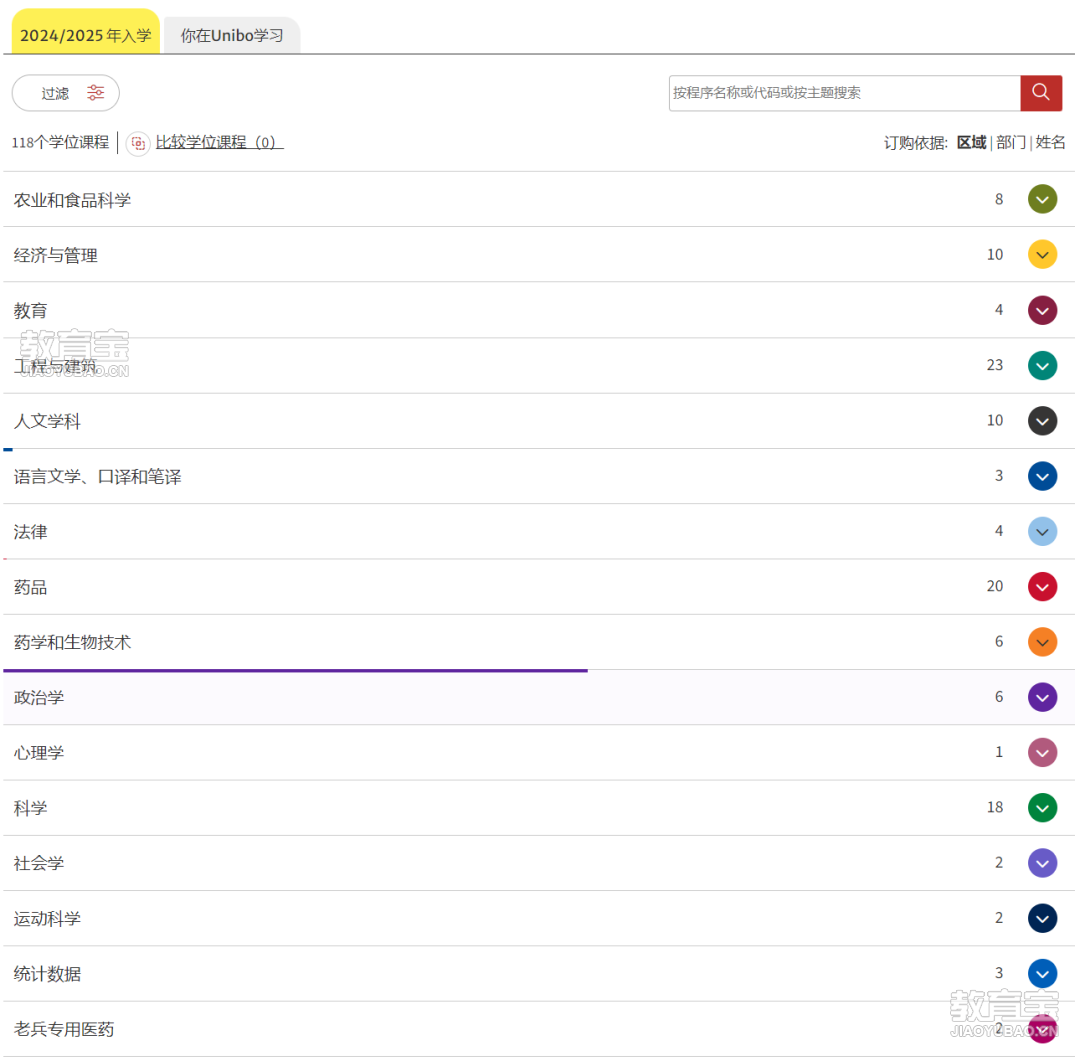
Task: Open the 统计数据 row label
Action: click(x=47, y=975)
